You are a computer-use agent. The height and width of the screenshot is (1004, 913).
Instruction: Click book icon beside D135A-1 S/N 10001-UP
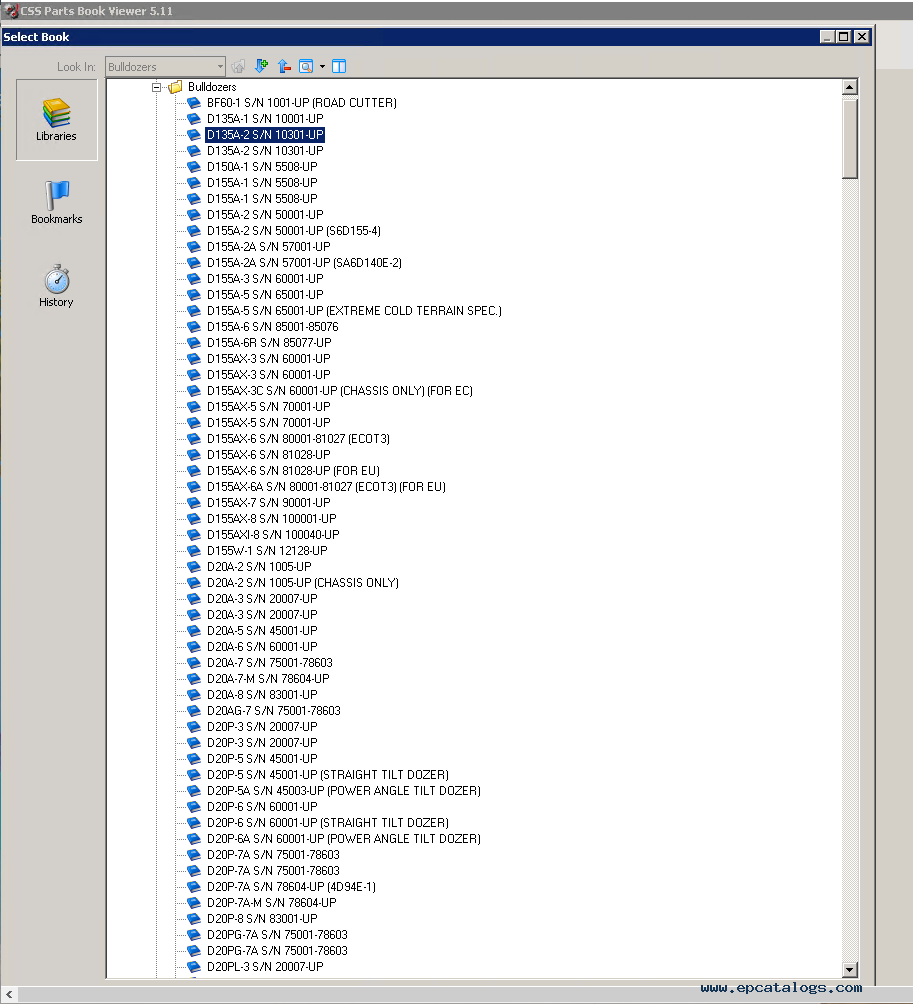(x=193, y=118)
